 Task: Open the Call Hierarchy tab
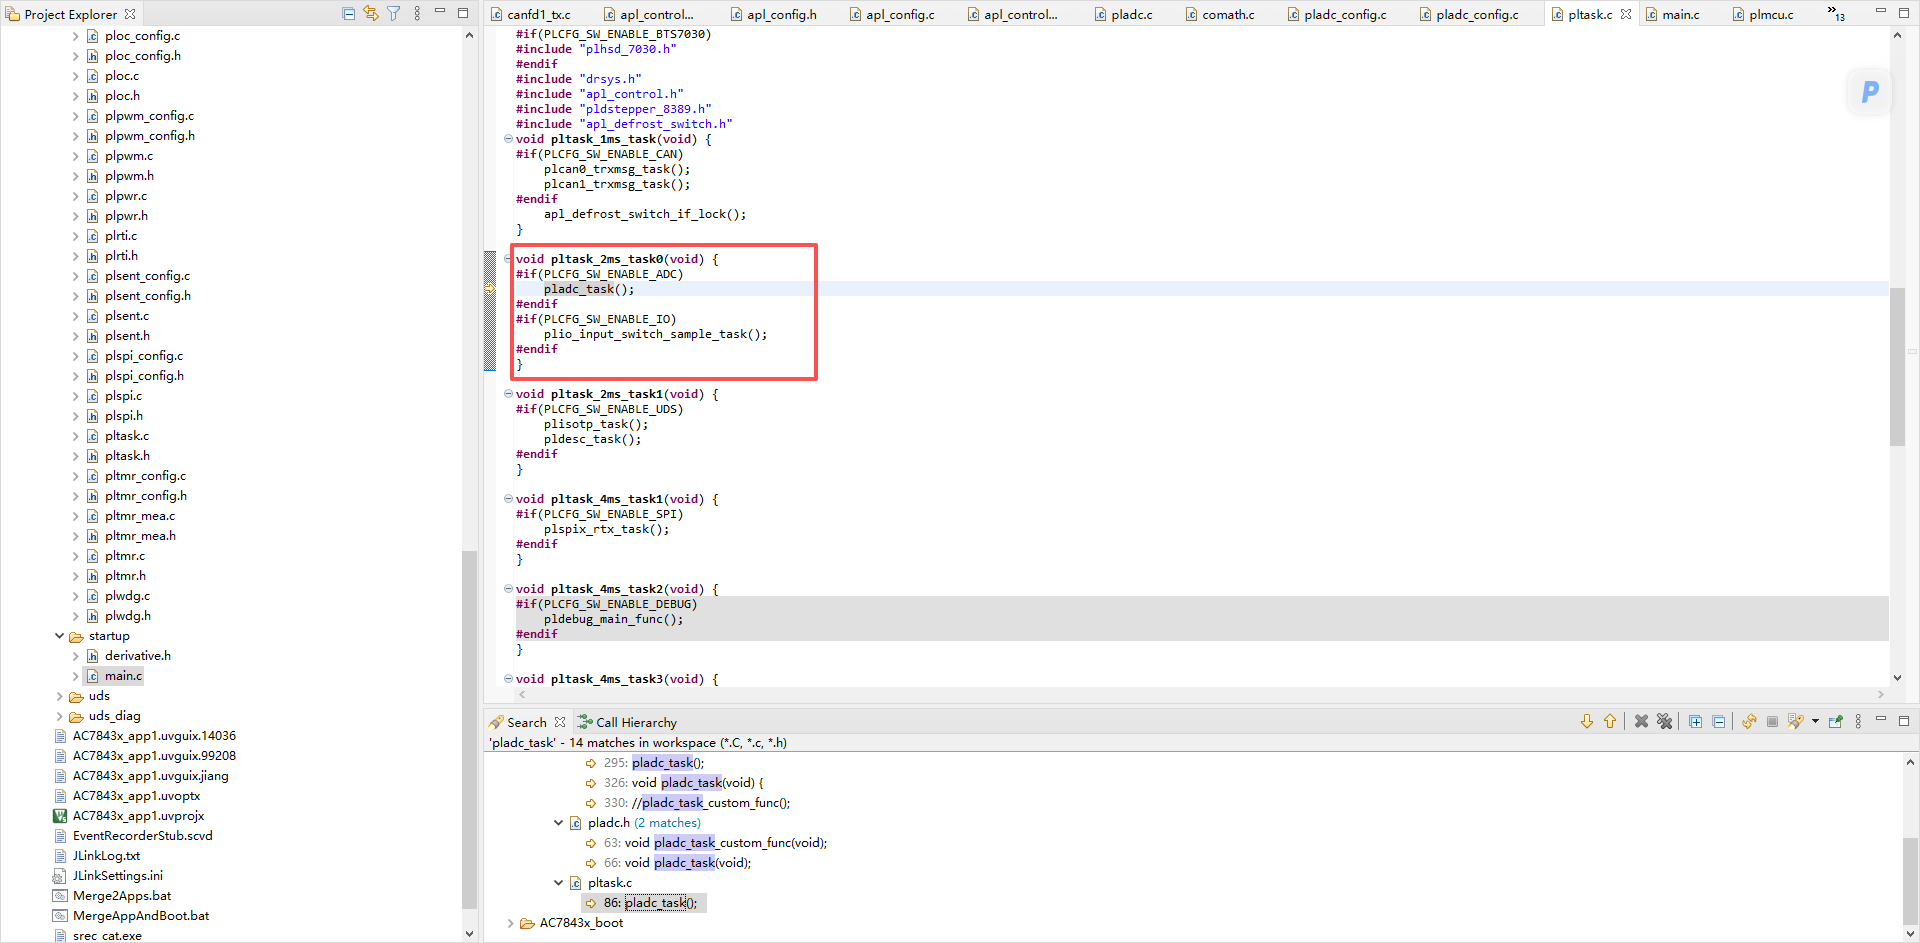[627, 722]
